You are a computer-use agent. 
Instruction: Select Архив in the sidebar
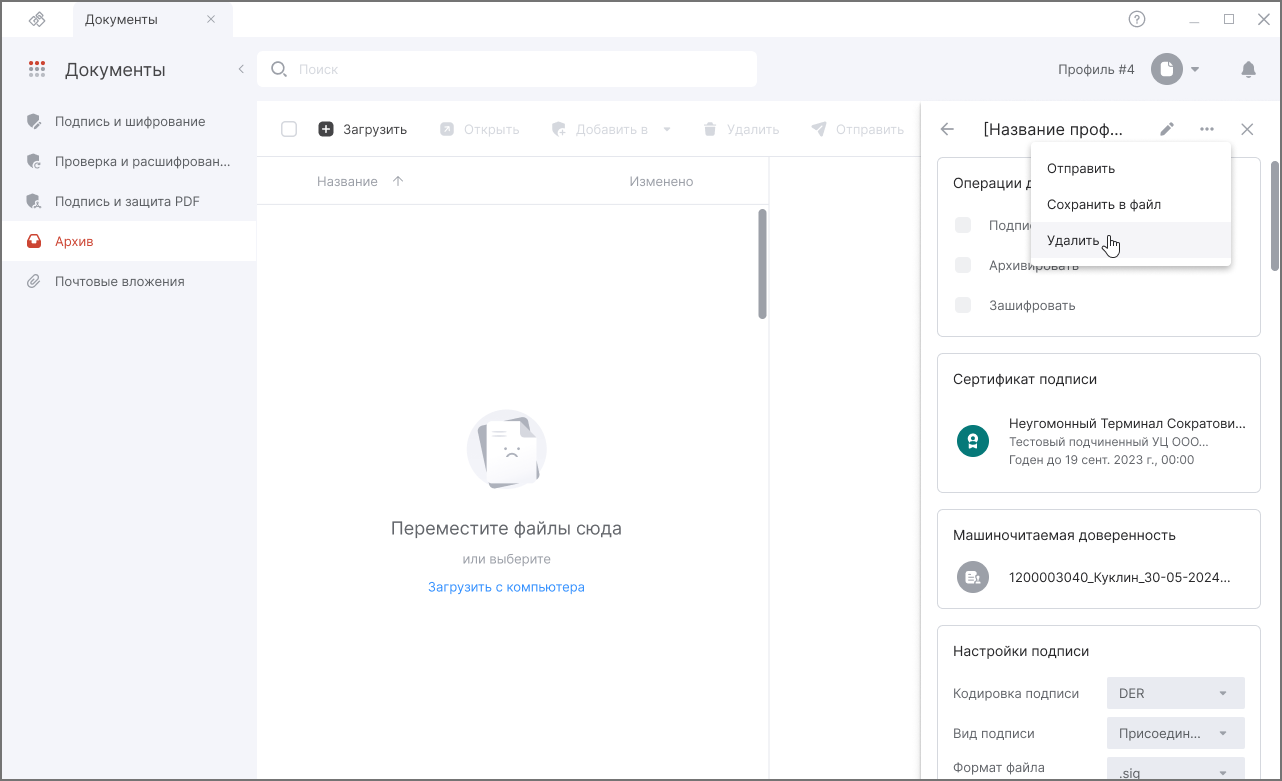coord(129,241)
